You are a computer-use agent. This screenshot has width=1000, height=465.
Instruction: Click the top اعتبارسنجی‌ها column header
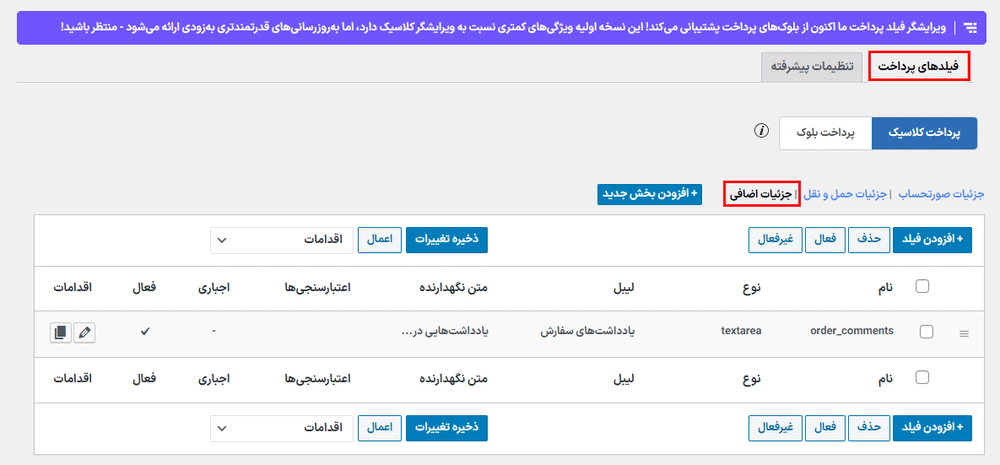(318, 287)
